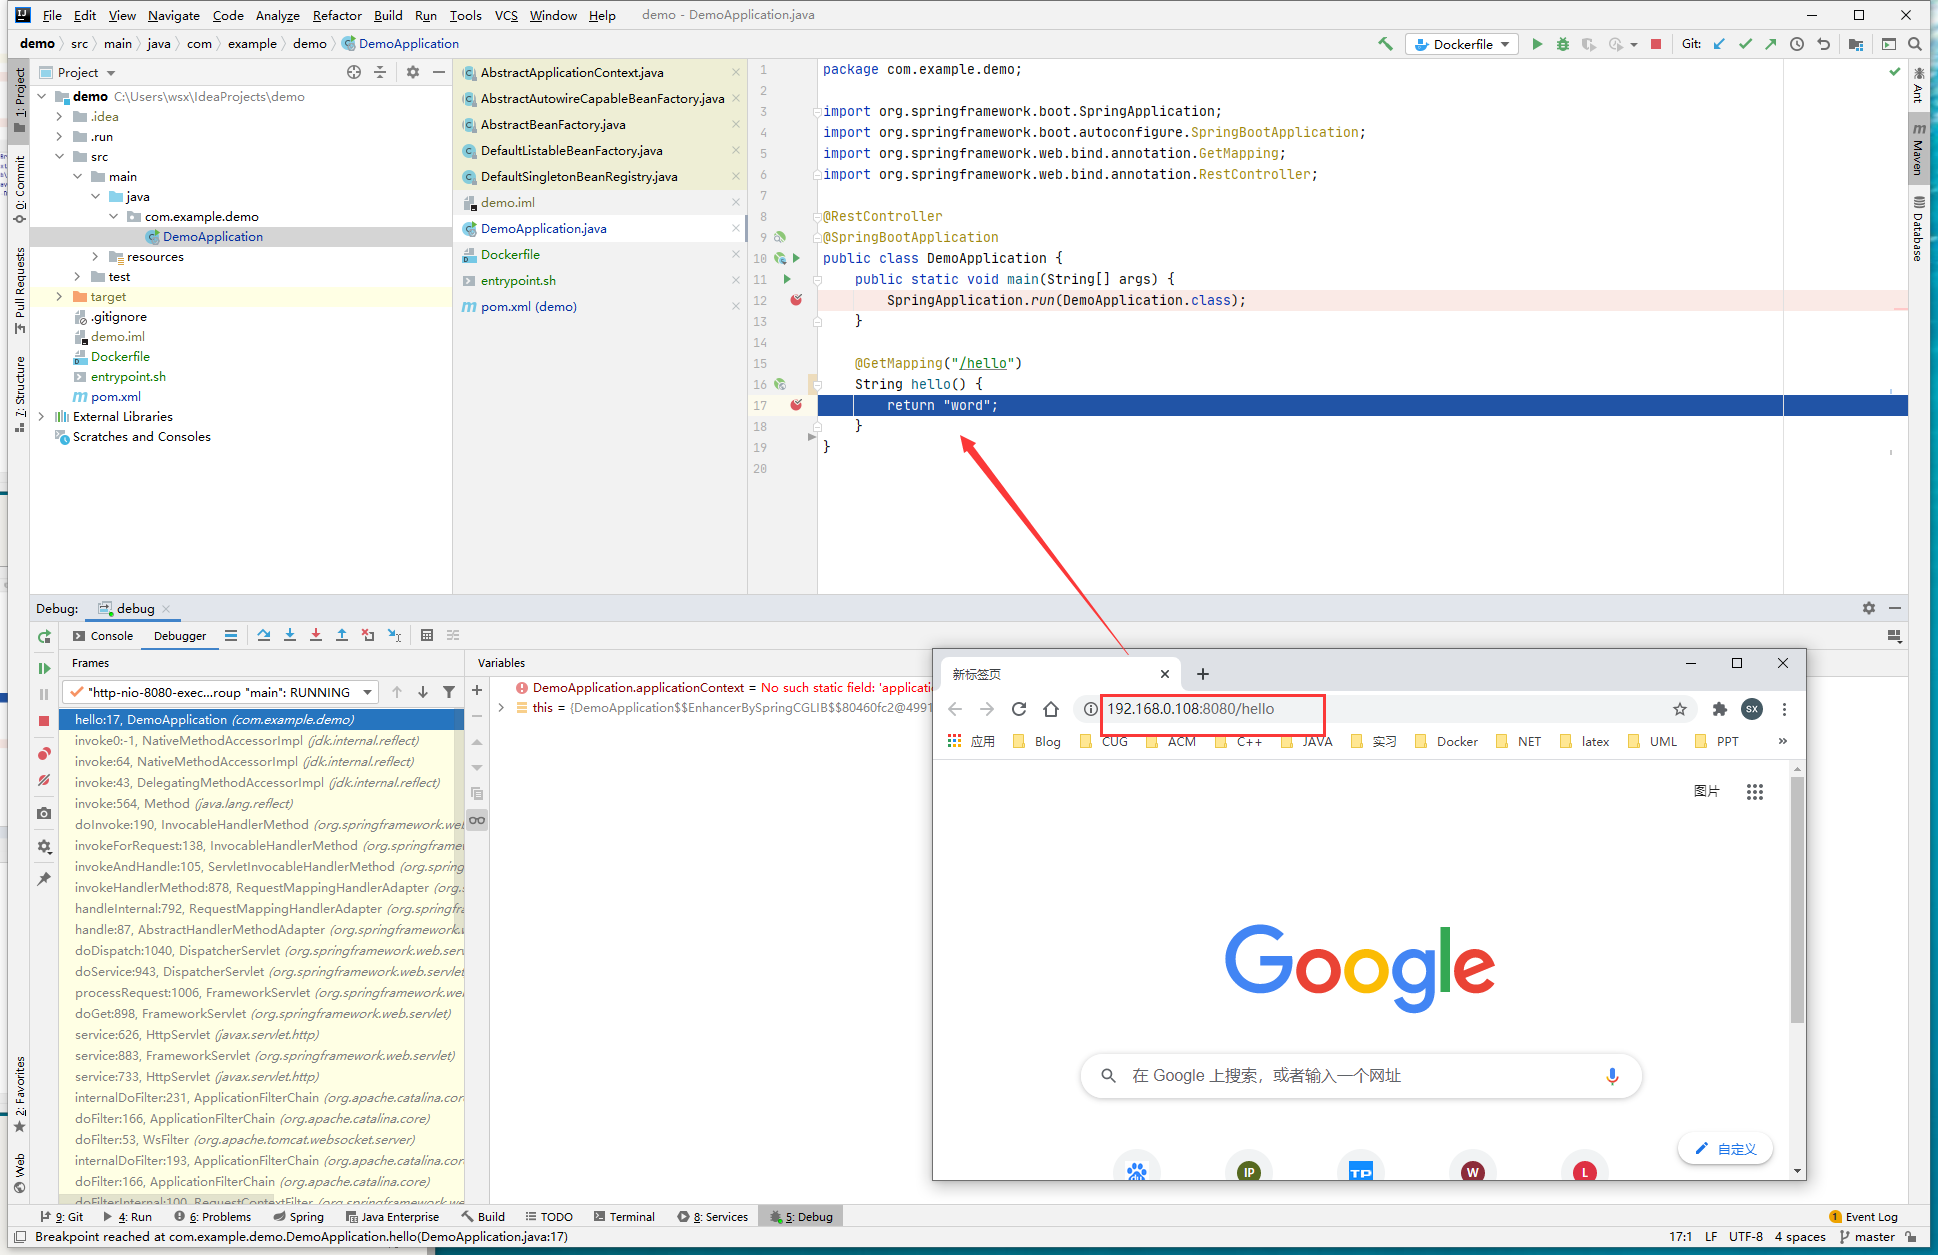Open View Breakpoints double red circles
Viewport: 1938px width, 1255px height.
[44, 754]
